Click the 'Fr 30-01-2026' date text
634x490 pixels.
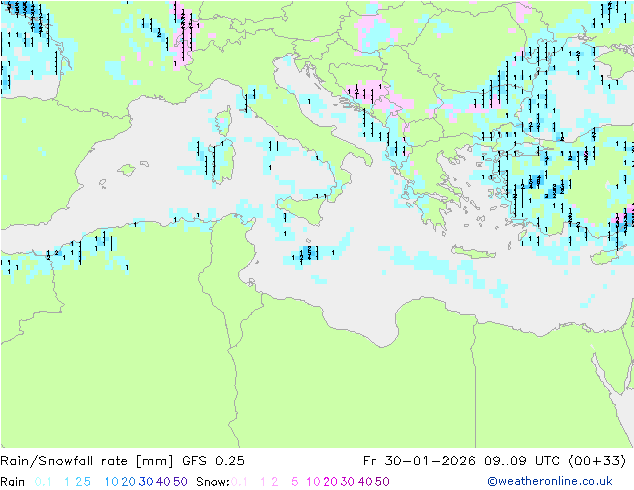419,461
